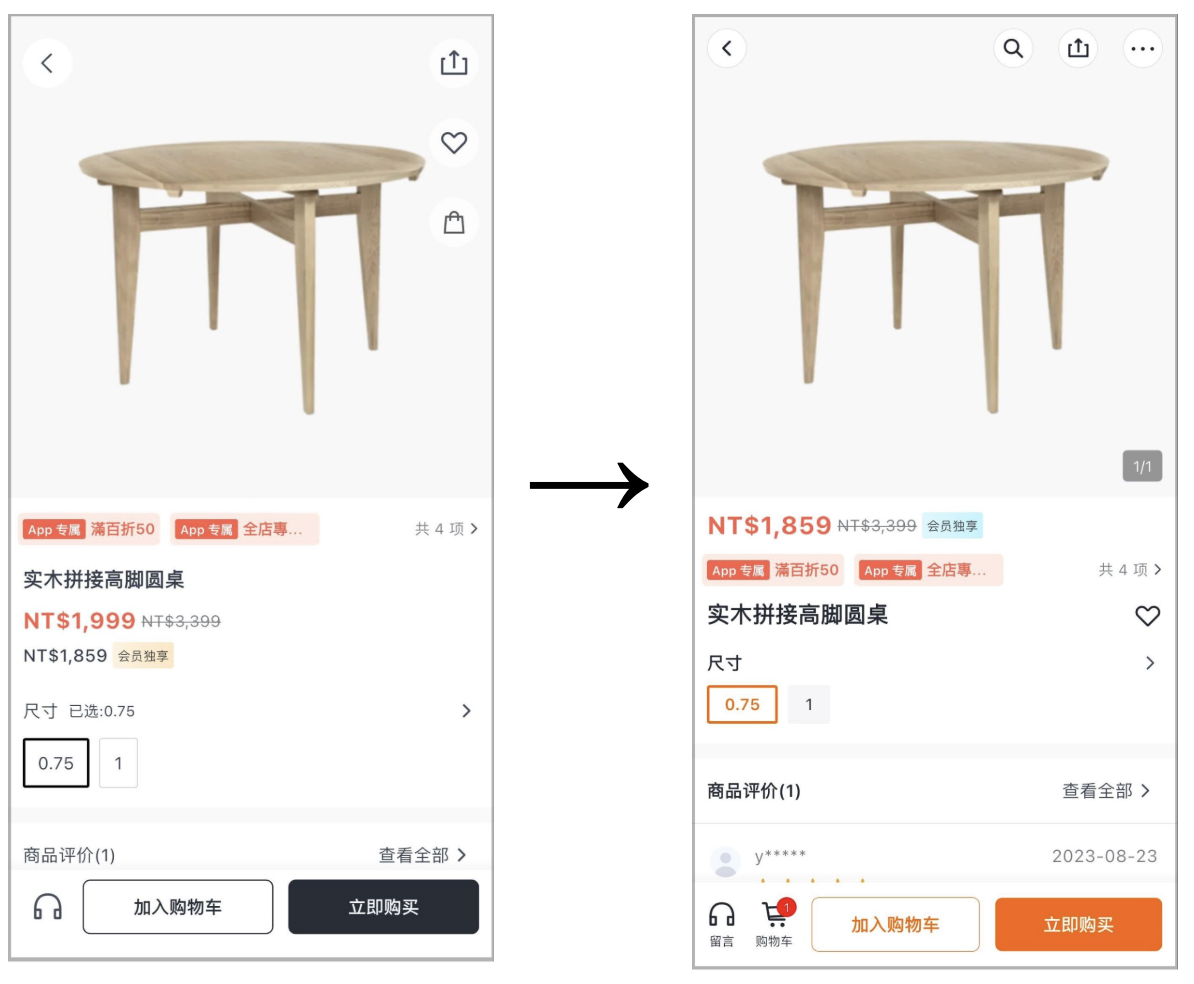Image resolution: width=1194 pixels, height=984 pixels.
Task: Open 查看全部 reviews in the right mockup
Action: tap(1106, 791)
